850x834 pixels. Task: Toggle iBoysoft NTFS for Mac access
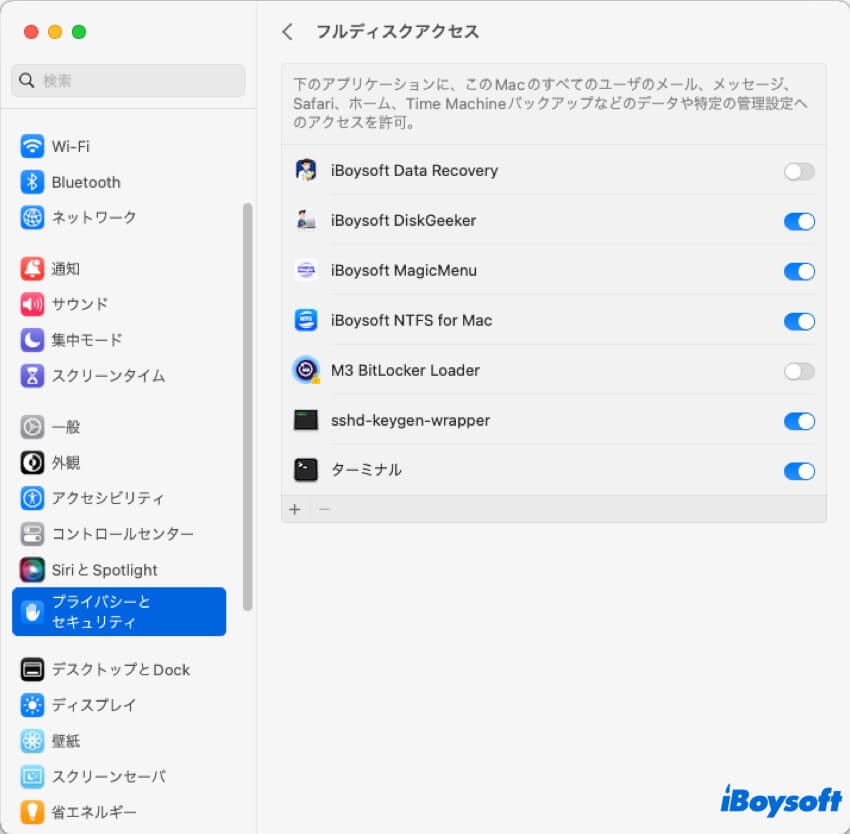coord(799,321)
